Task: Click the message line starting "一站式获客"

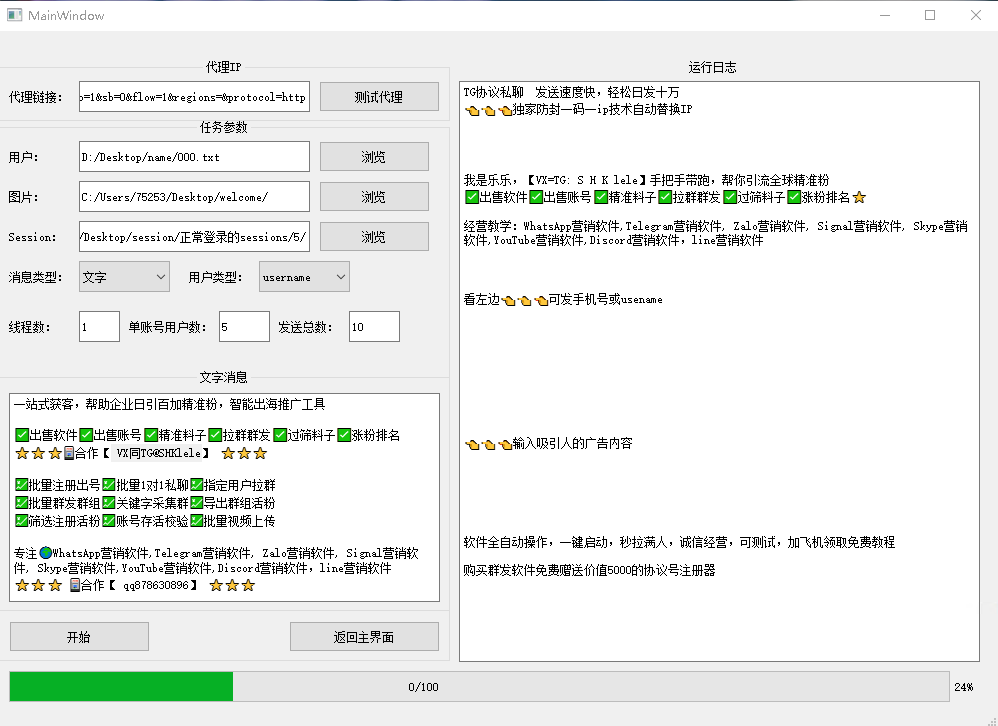Action: [x=170, y=404]
